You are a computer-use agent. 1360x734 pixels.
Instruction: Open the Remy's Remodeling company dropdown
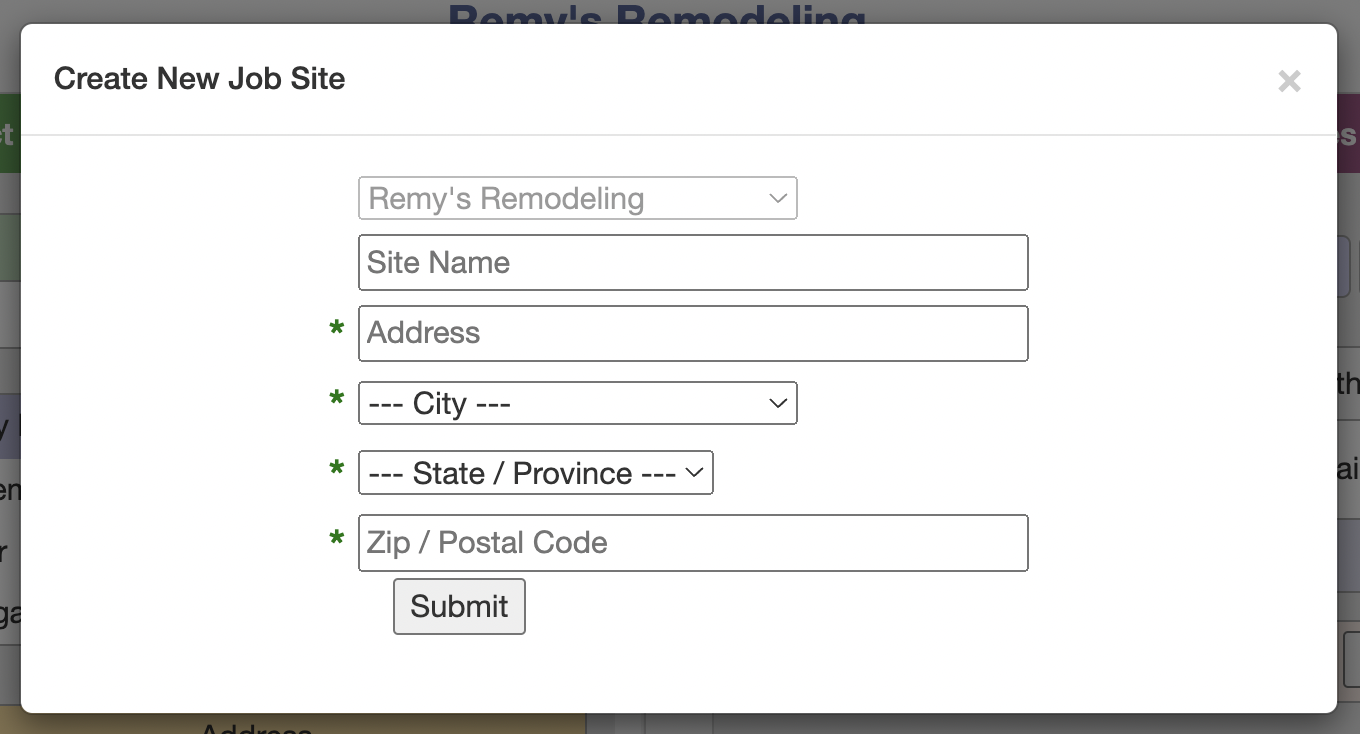coord(577,198)
